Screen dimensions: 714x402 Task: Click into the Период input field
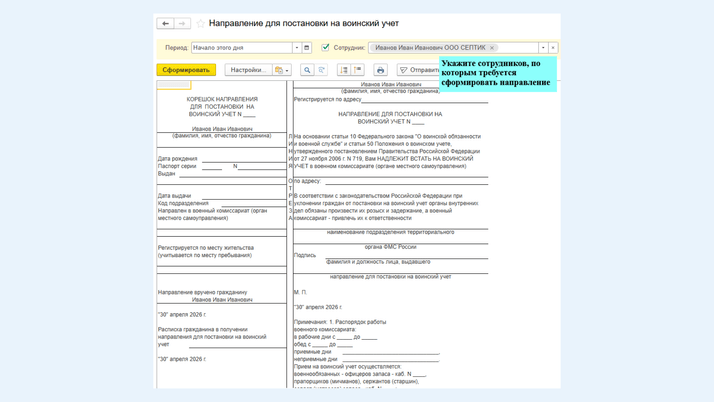coord(241,47)
